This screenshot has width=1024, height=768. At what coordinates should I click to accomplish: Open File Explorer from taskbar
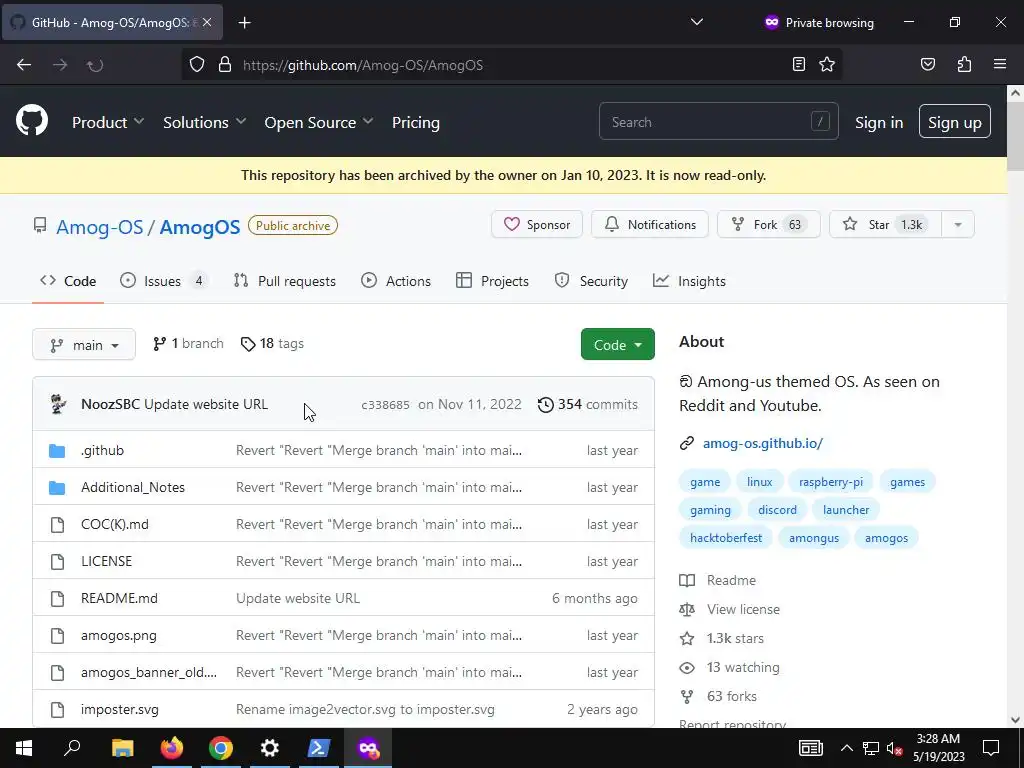click(x=122, y=748)
